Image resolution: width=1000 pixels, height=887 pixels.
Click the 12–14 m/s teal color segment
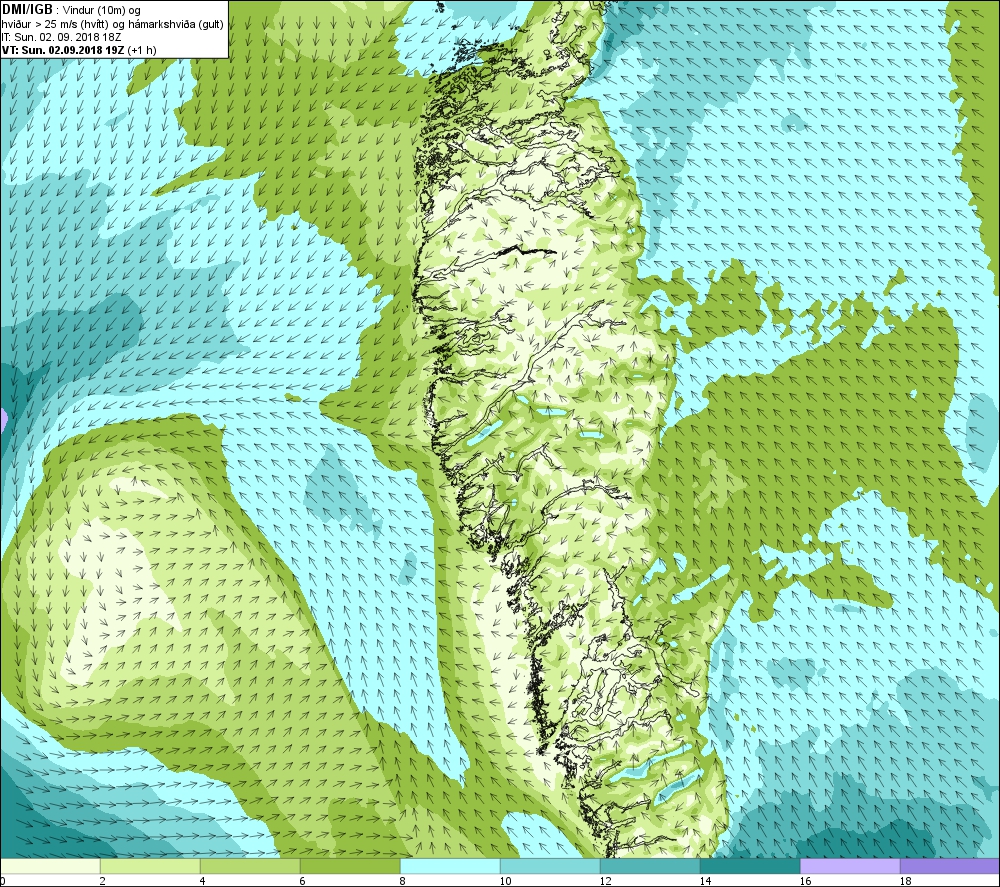pos(650,866)
